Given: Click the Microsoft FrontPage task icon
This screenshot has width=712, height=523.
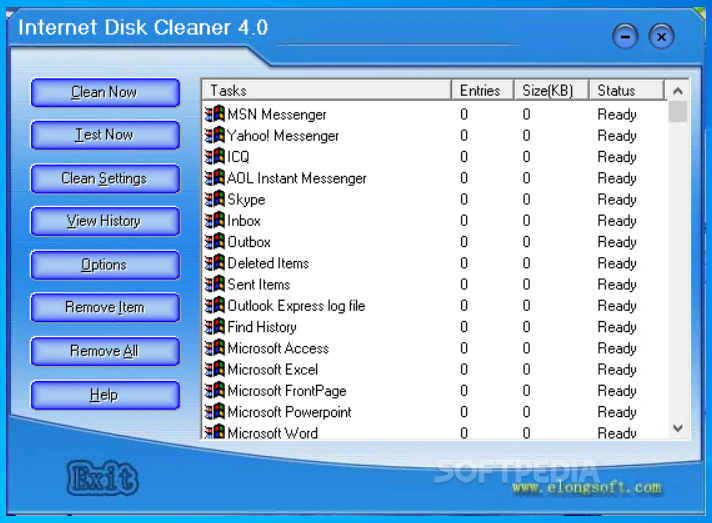Looking at the screenshot, I should pyautogui.click(x=215, y=390).
